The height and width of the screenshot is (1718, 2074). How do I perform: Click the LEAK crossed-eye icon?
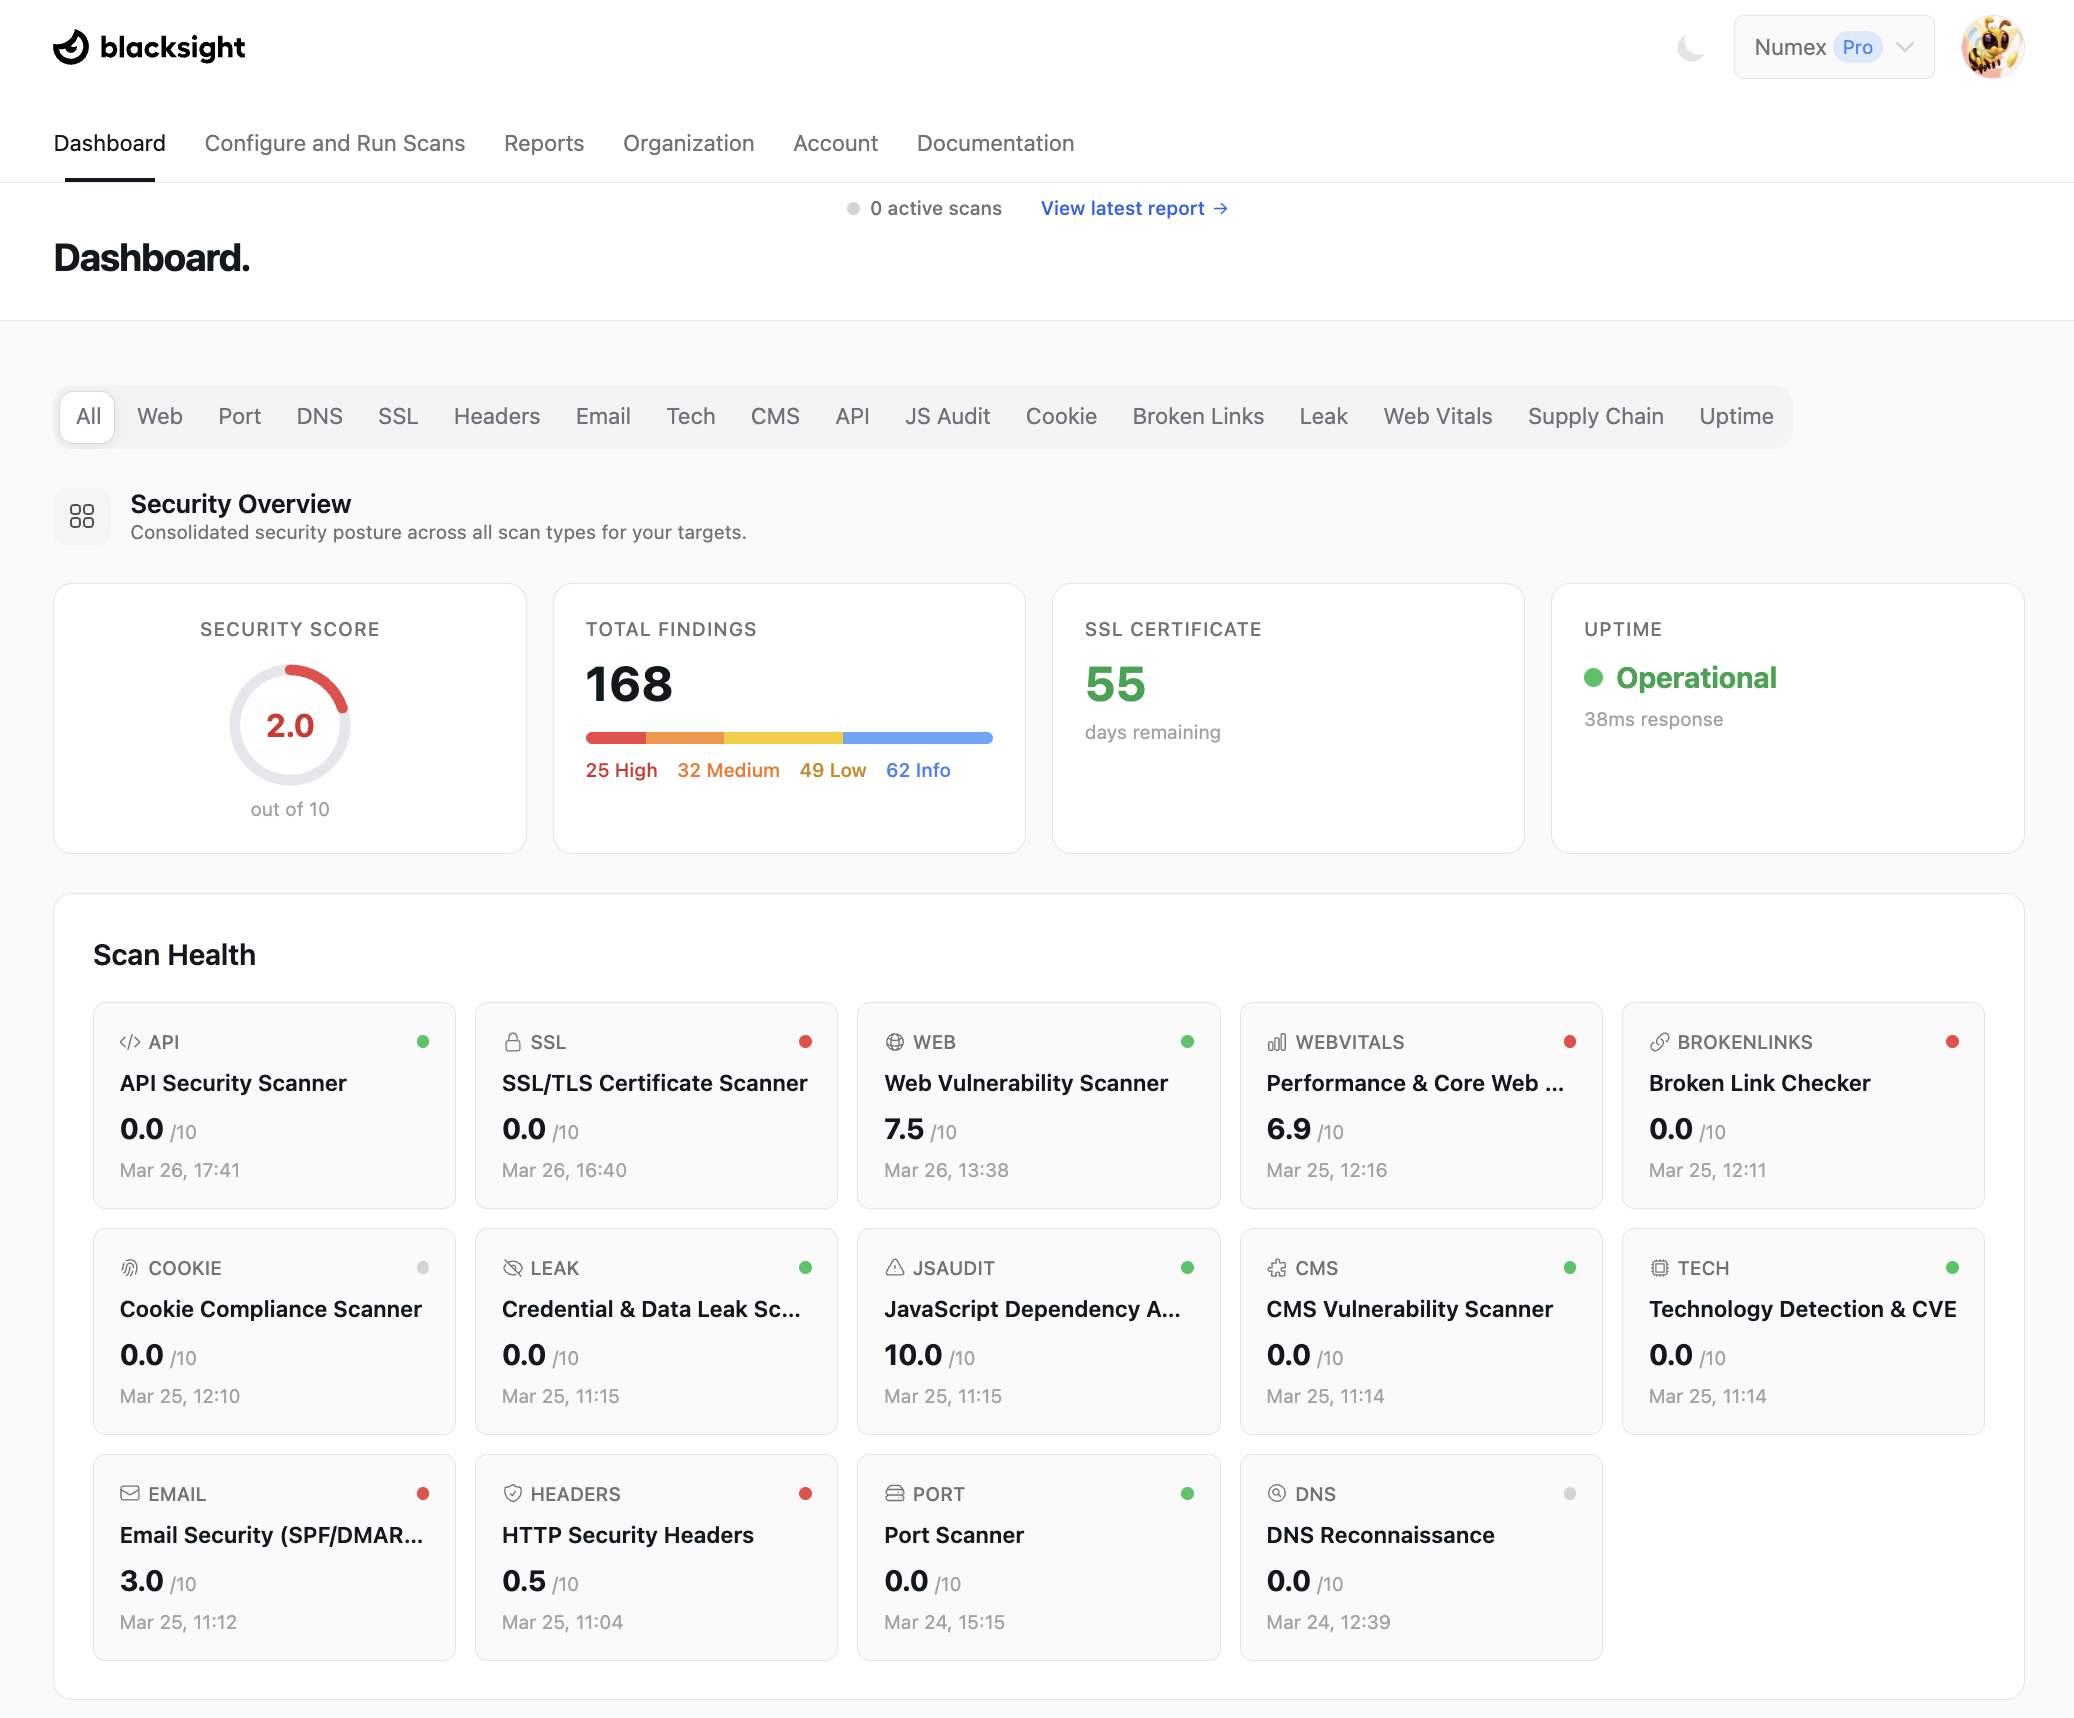coord(513,1268)
